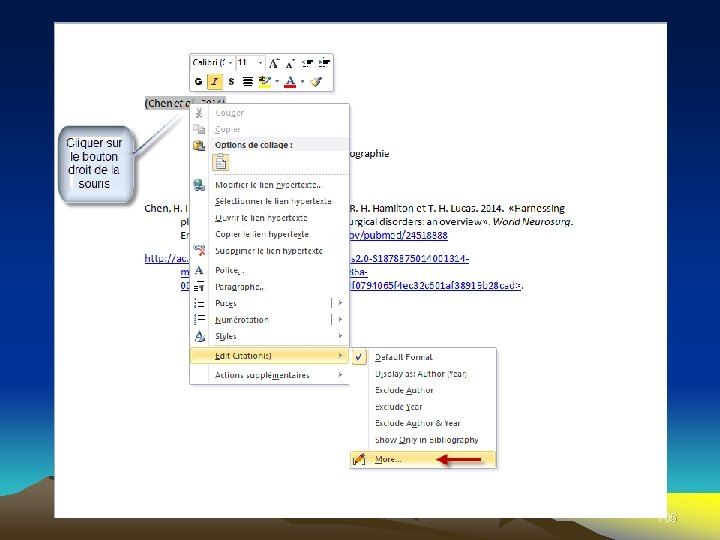The image size is (720, 540).
Task: Click the Styles icon in context menu
Action: [x=199, y=336]
